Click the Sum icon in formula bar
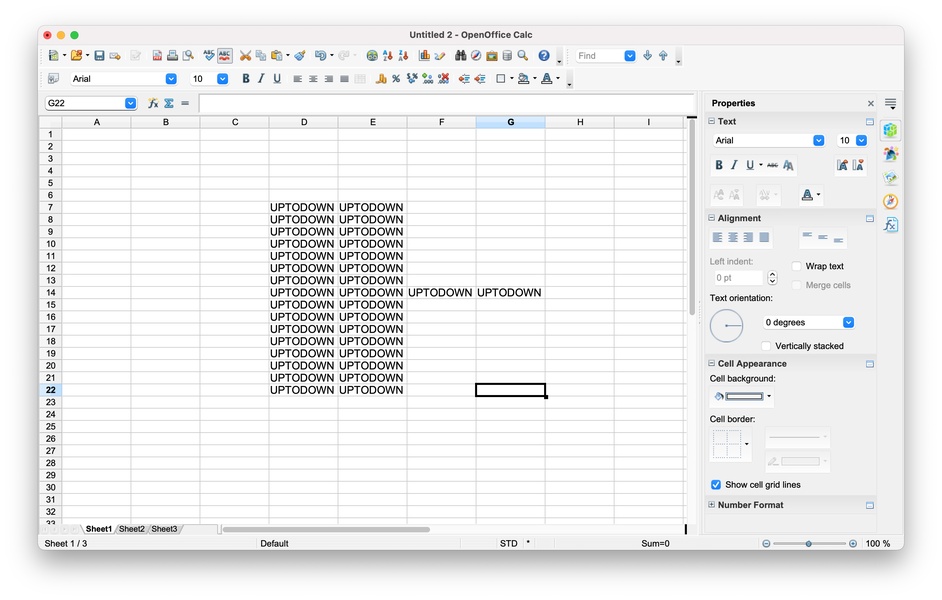The image size is (942, 600). point(169,103)
